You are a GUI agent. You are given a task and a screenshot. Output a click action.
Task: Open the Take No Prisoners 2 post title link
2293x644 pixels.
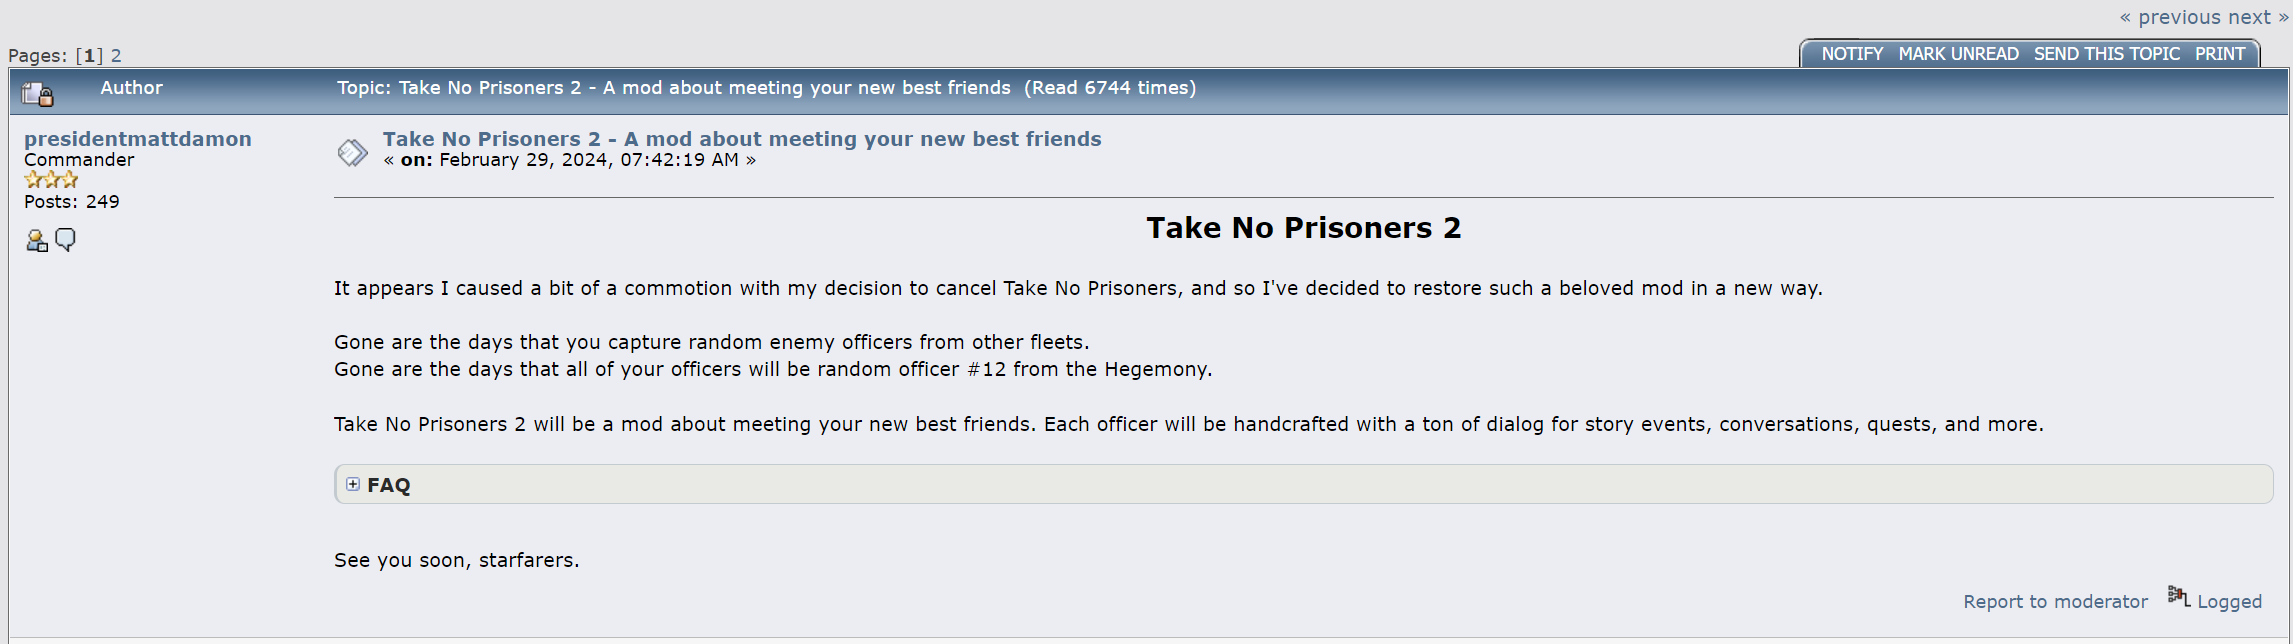click(x=741, y=139)
